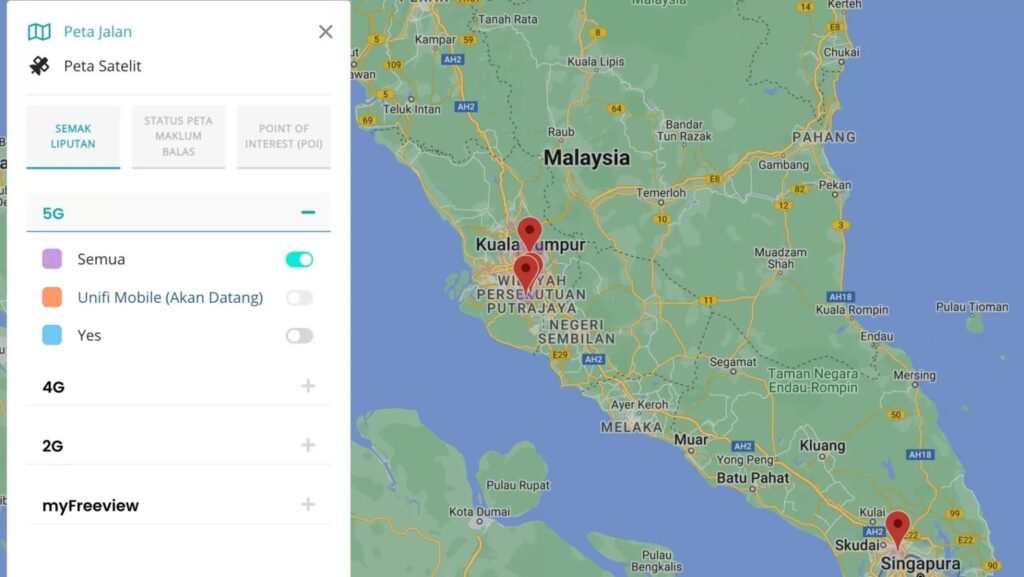Collapse the 5G section minus icon
This screenshot has width=1024, height=577.
pos(308,212)
